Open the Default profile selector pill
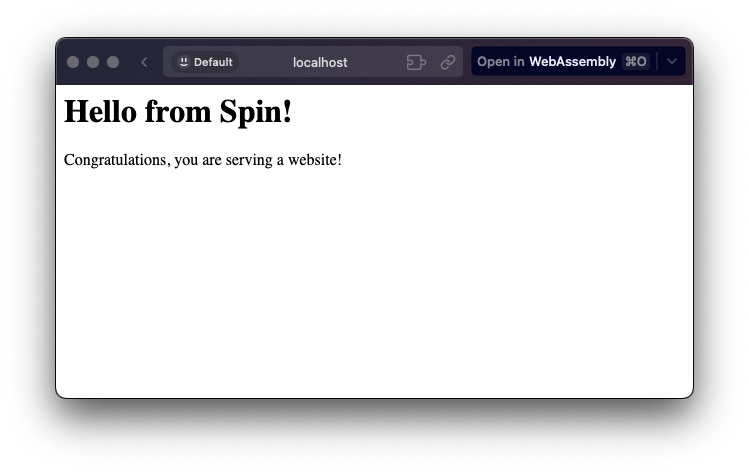749x472 pixels. 205,62
